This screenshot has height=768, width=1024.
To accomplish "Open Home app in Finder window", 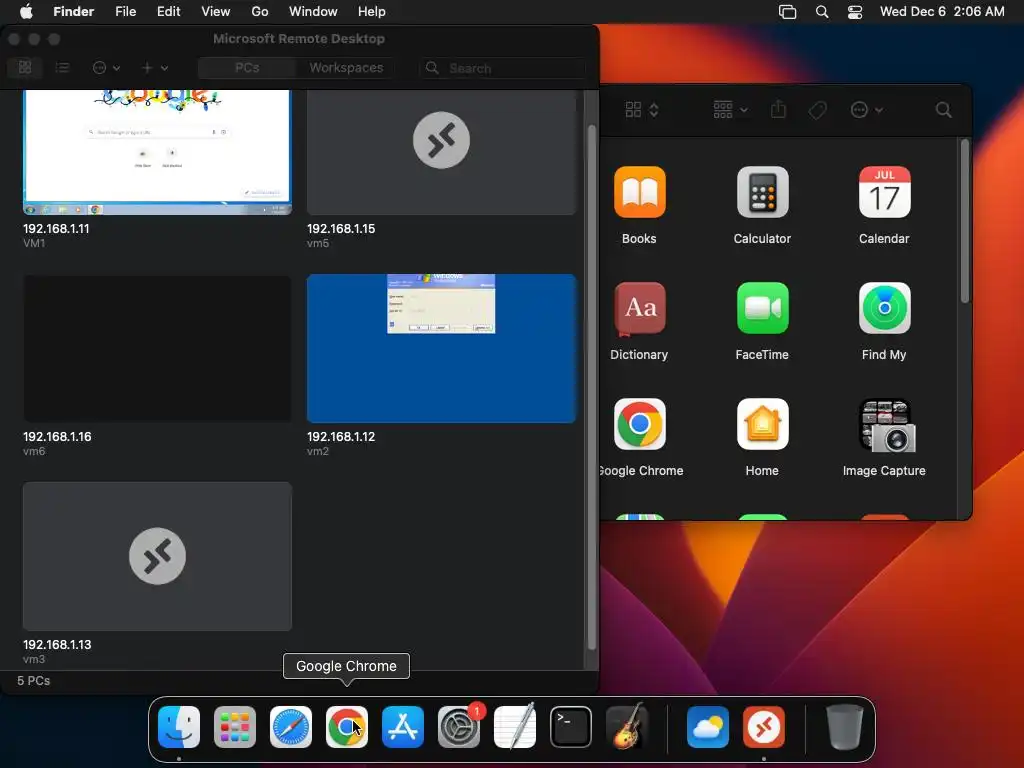I will tap(762, 424).
